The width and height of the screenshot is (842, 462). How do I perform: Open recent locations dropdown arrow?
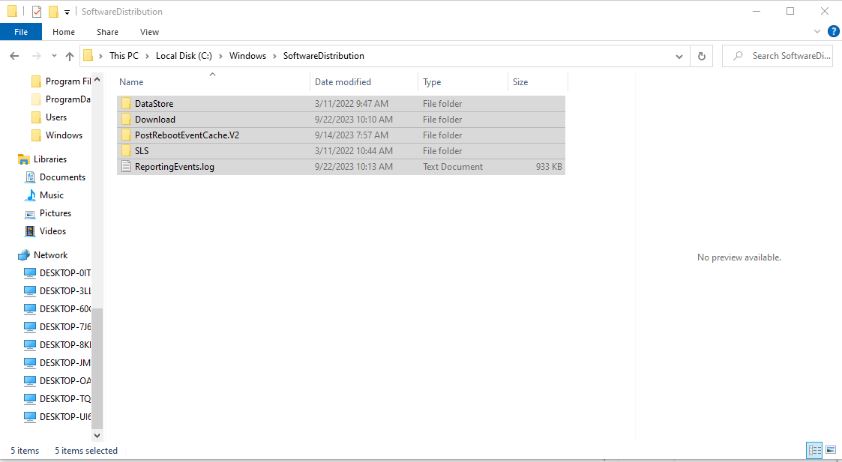click(x=54, y=56)
